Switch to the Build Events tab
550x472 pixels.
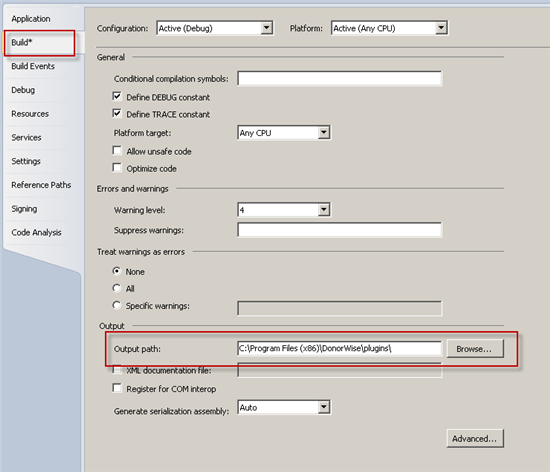tap(33, 66)
